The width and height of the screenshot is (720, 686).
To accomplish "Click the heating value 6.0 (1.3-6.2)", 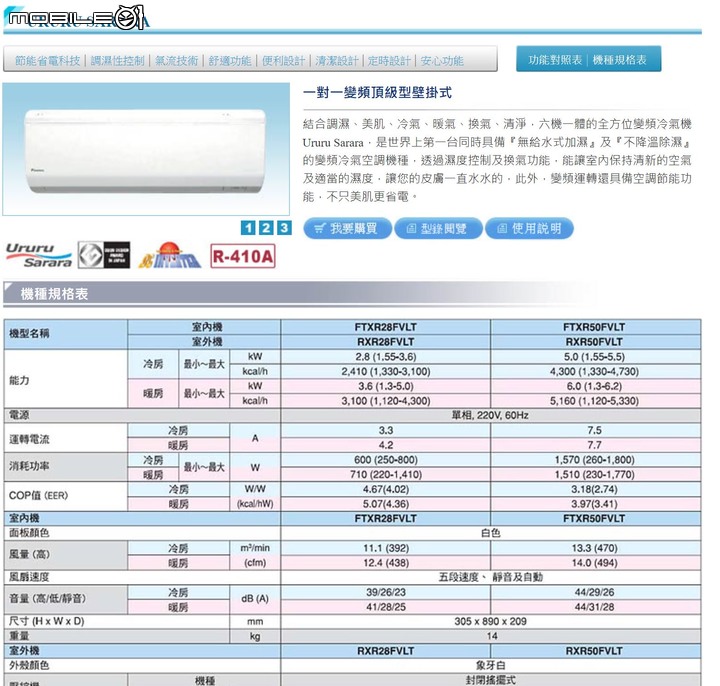I will click(594, 386).
